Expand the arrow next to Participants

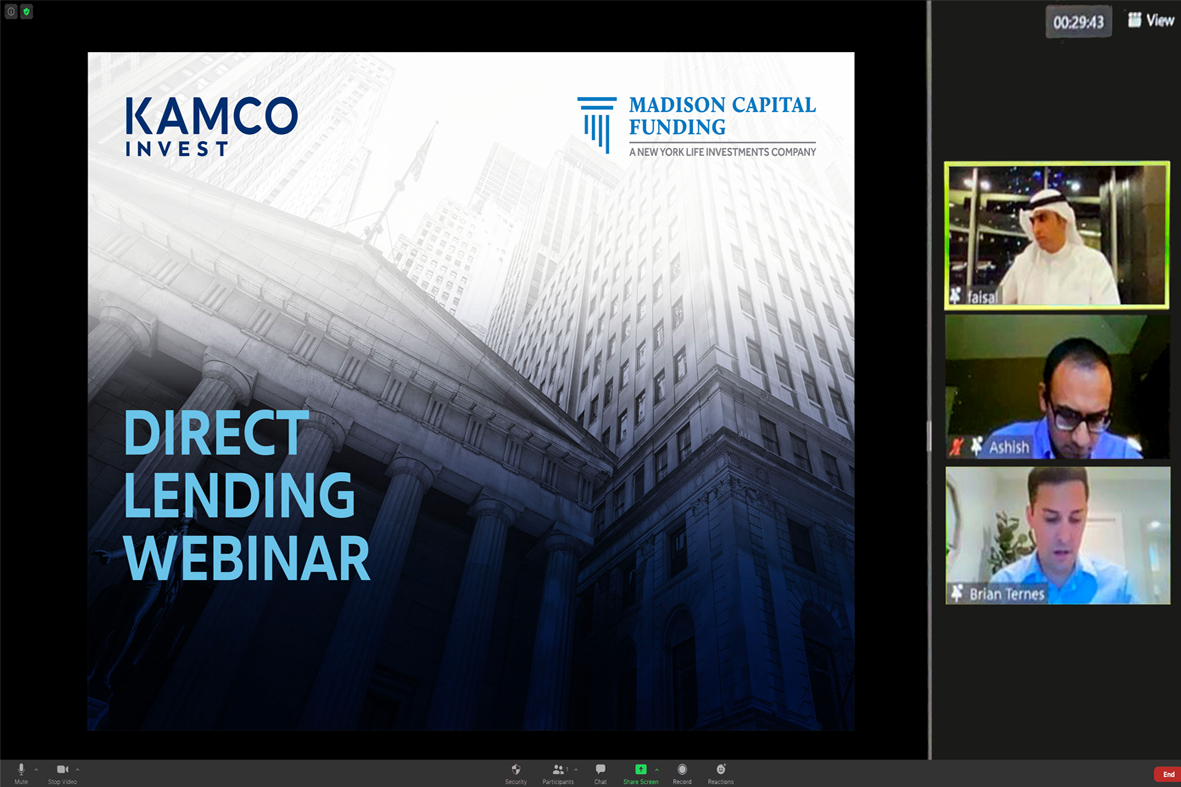coord(576,770)
